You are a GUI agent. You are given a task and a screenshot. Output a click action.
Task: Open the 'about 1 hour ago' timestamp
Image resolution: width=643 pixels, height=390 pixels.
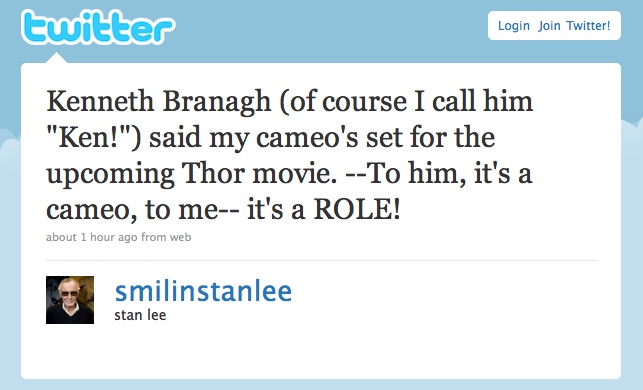[x=91, y=237]
